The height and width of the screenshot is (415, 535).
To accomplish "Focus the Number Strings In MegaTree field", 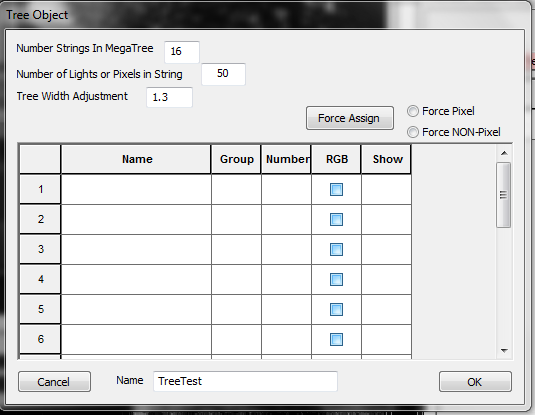I will (x=182, y=52).
